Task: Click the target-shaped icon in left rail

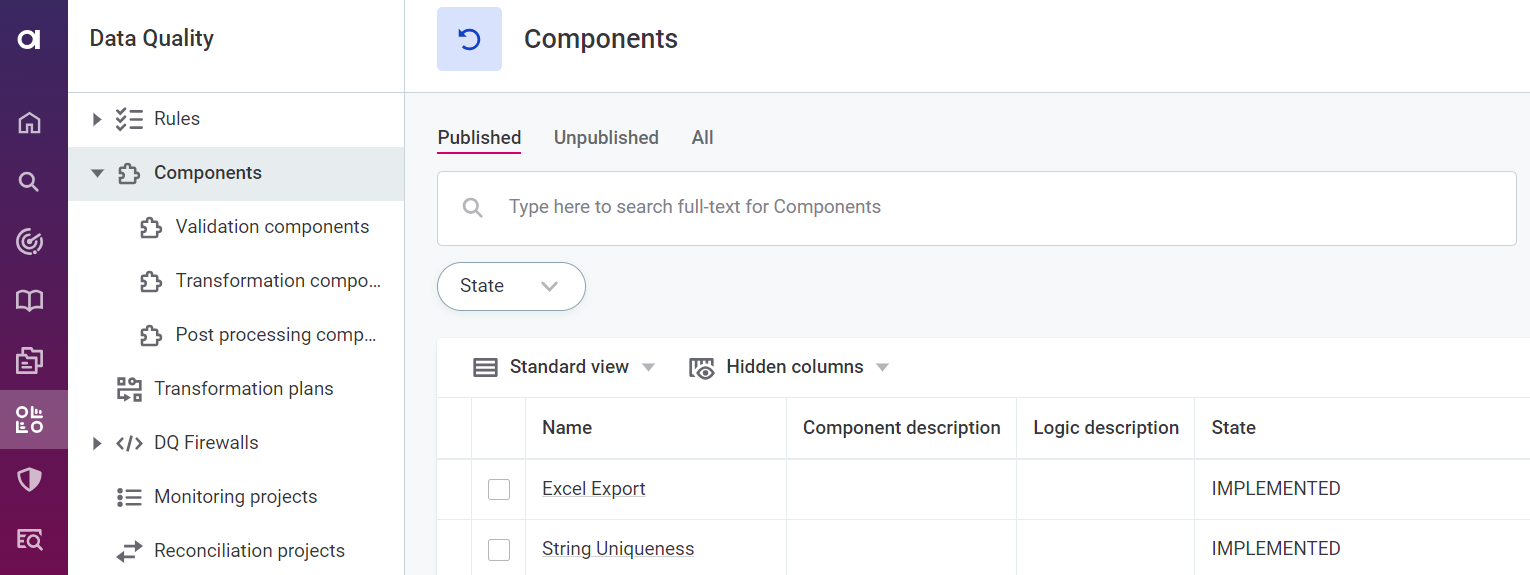Action: click(x=30, y=241)
